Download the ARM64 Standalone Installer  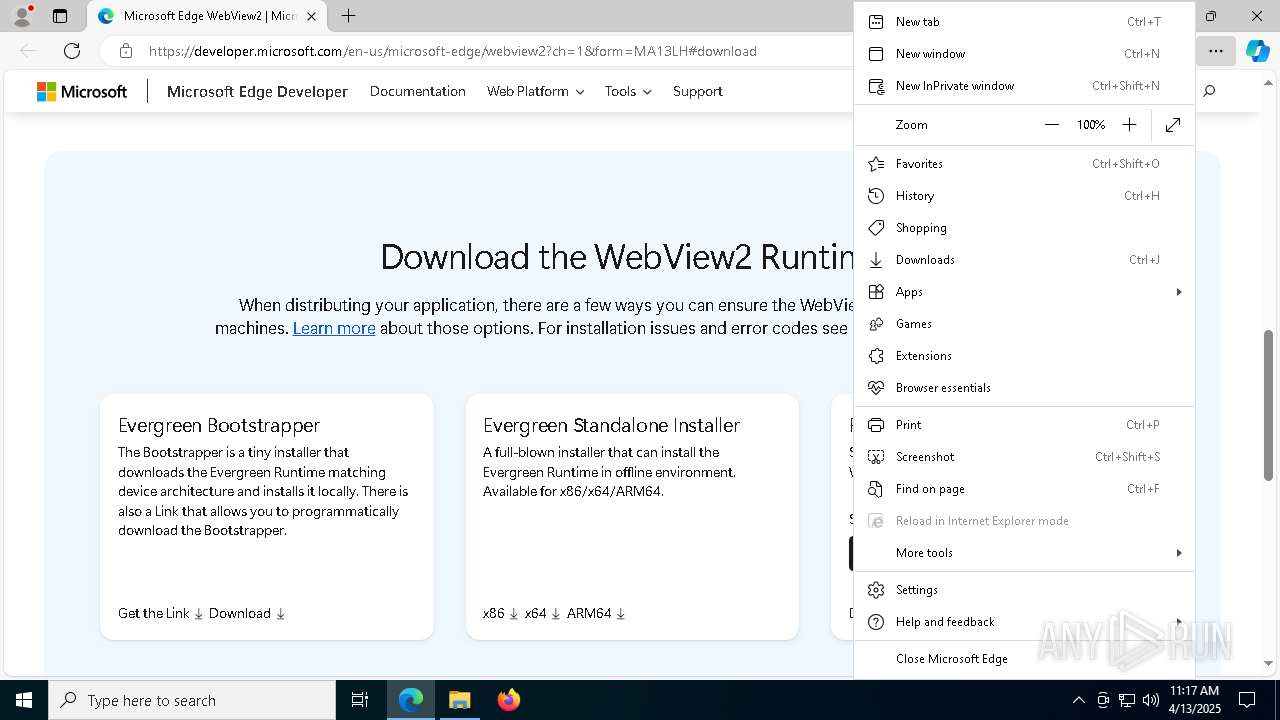point(596,614)
